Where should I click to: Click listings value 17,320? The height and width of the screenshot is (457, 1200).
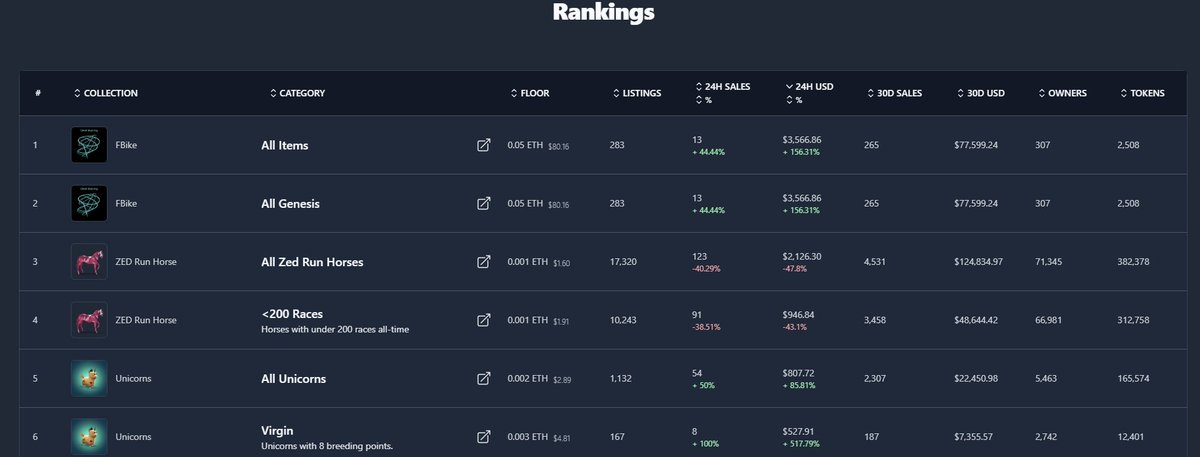point(623,262)
